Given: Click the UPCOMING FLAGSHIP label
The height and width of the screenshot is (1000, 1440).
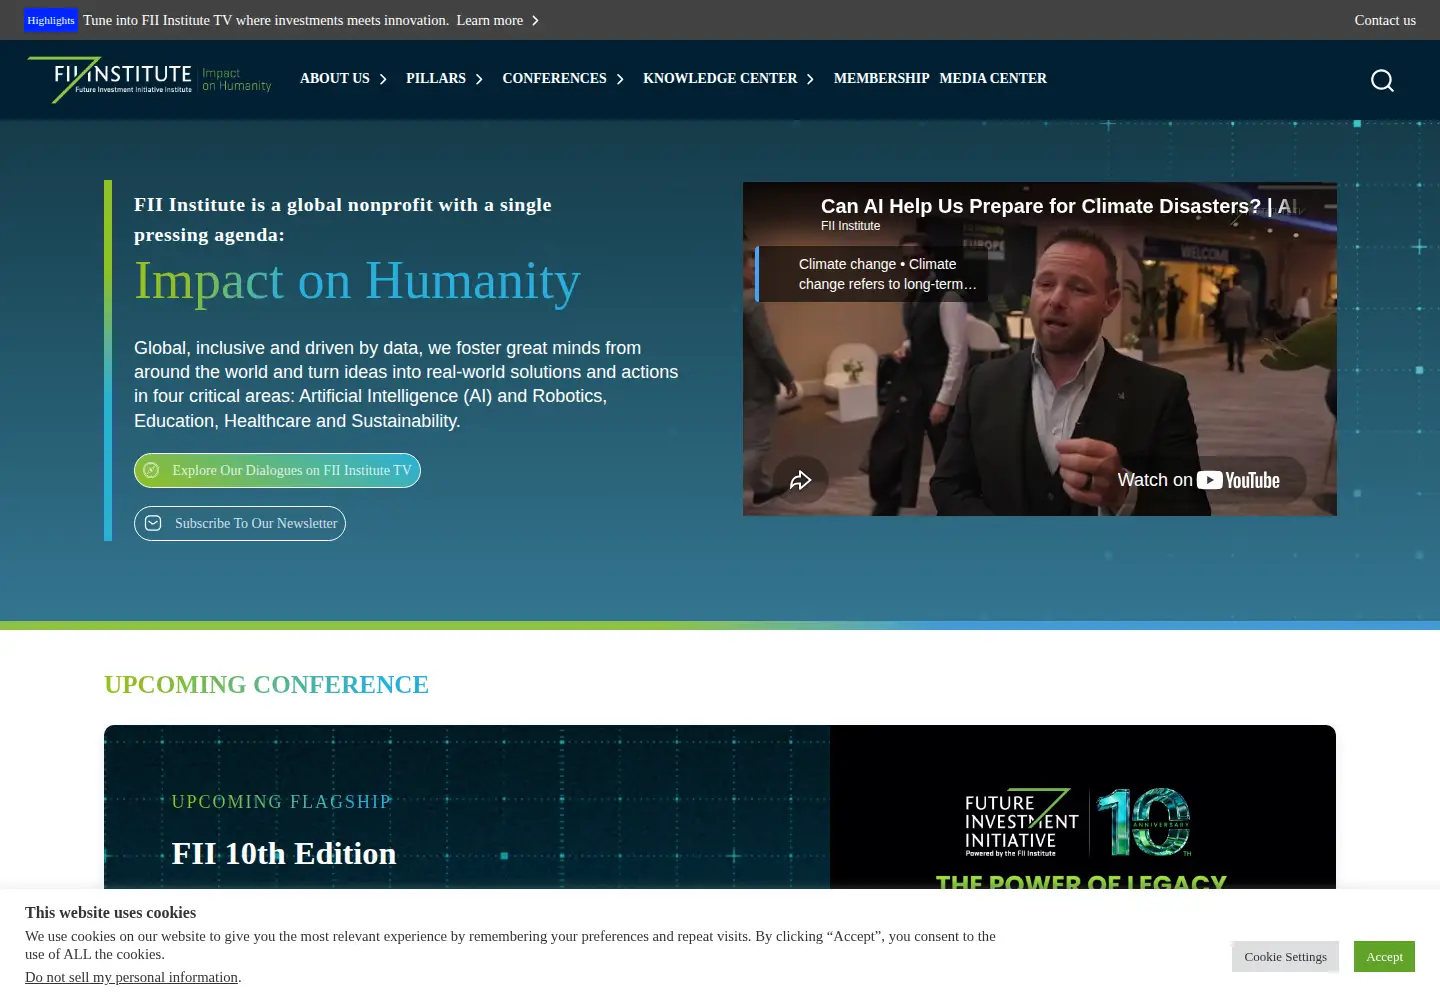Looking at the screenshot, I should coord(281,802).
